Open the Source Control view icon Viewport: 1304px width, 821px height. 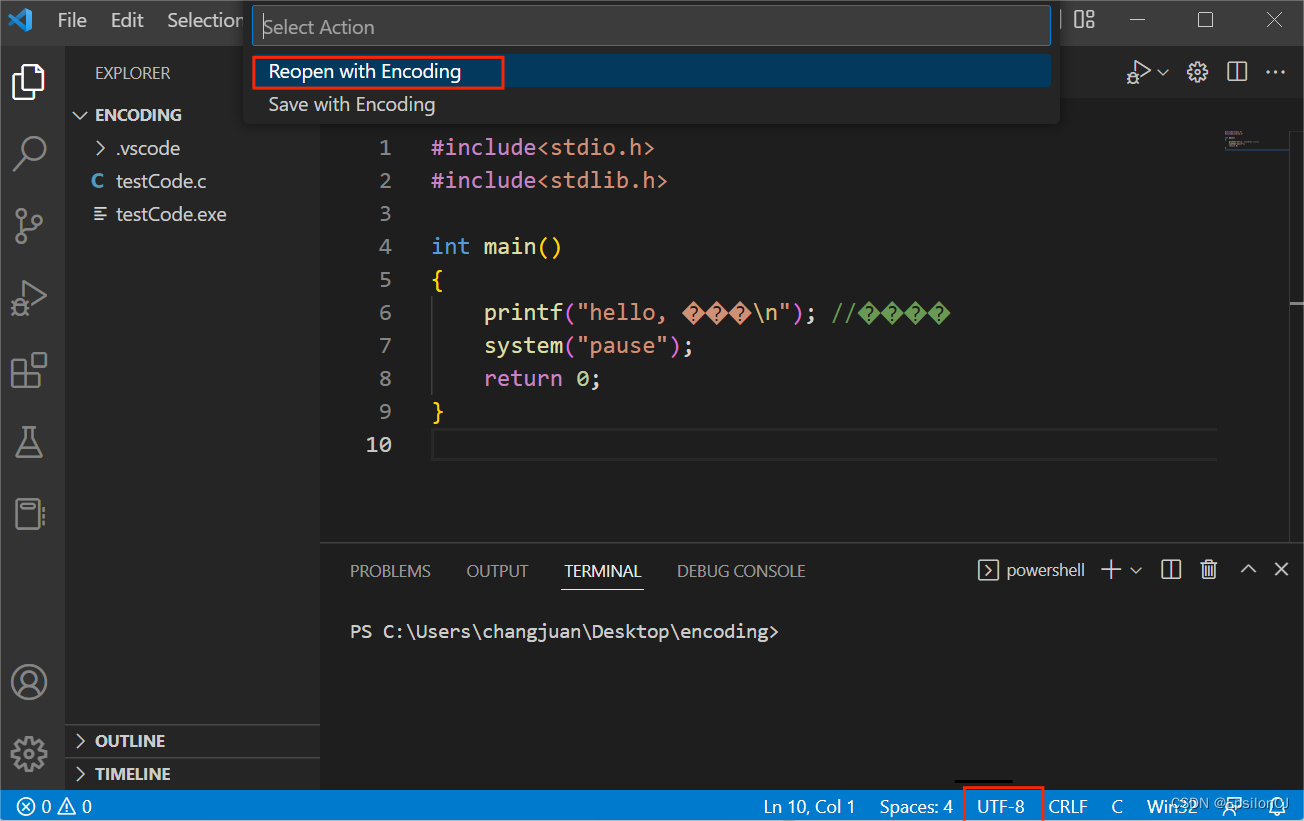tap(29, 226)
